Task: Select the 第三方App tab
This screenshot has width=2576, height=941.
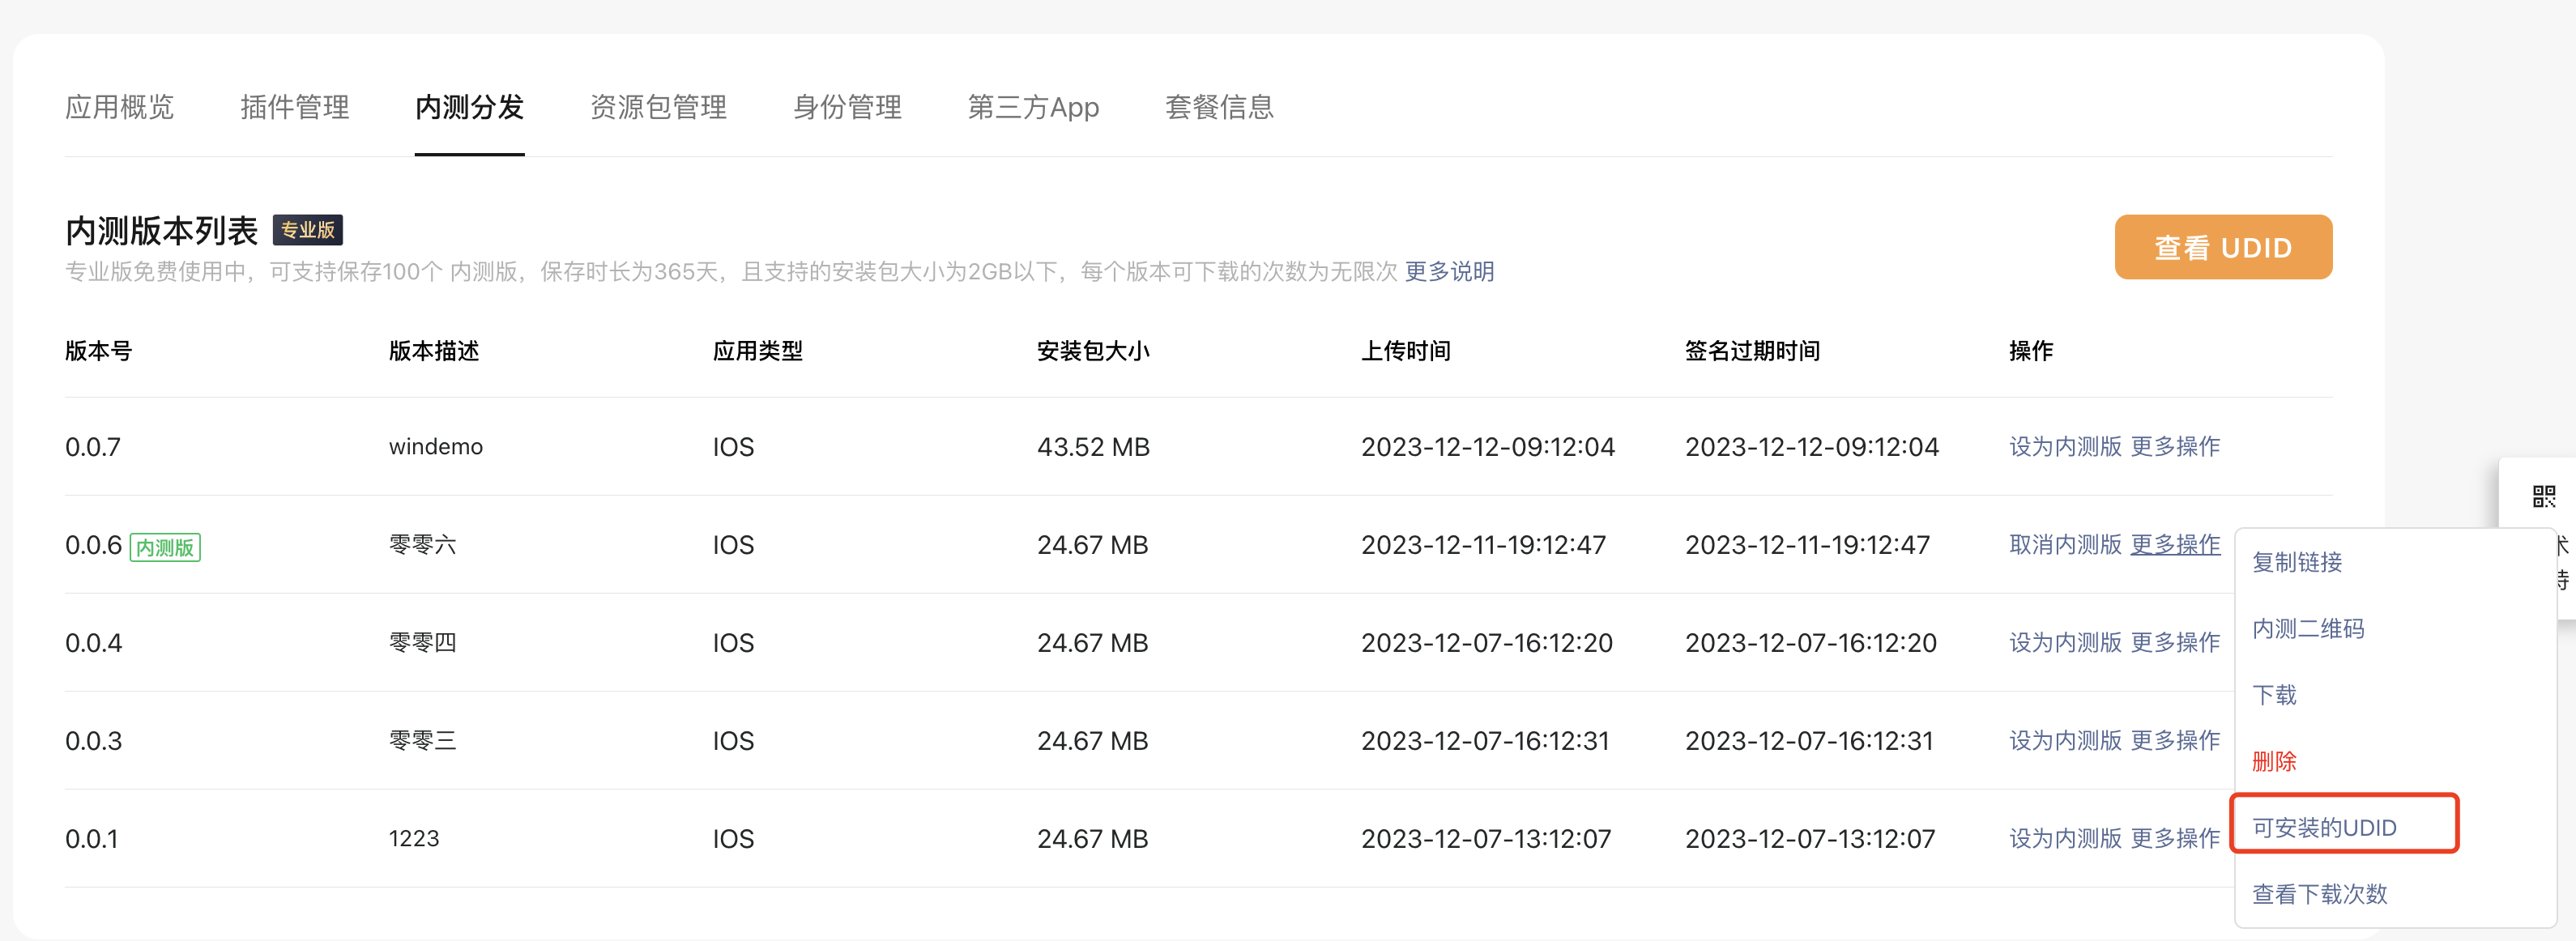Action: pyautogui.click(x=1032, y=107)
